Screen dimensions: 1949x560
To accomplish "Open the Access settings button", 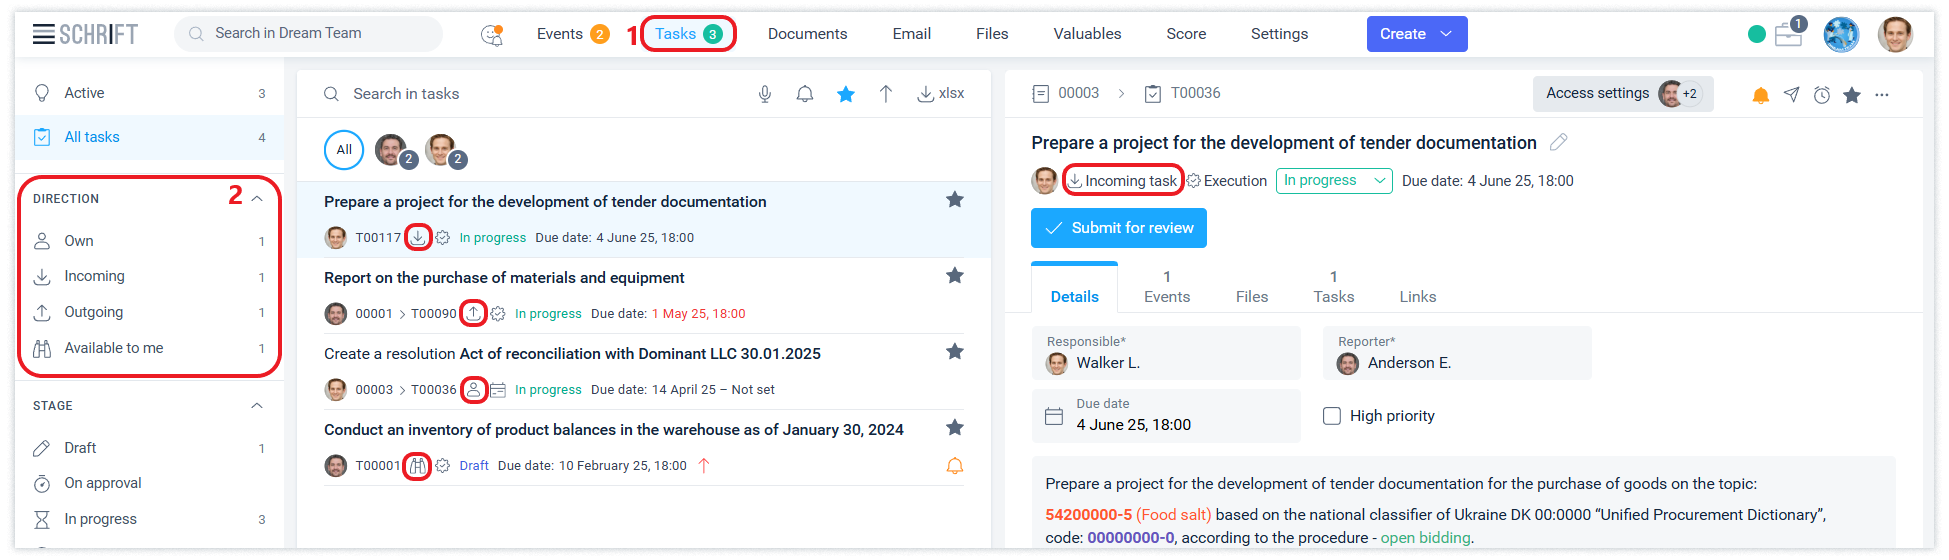I will click(x=1597, y=94).
